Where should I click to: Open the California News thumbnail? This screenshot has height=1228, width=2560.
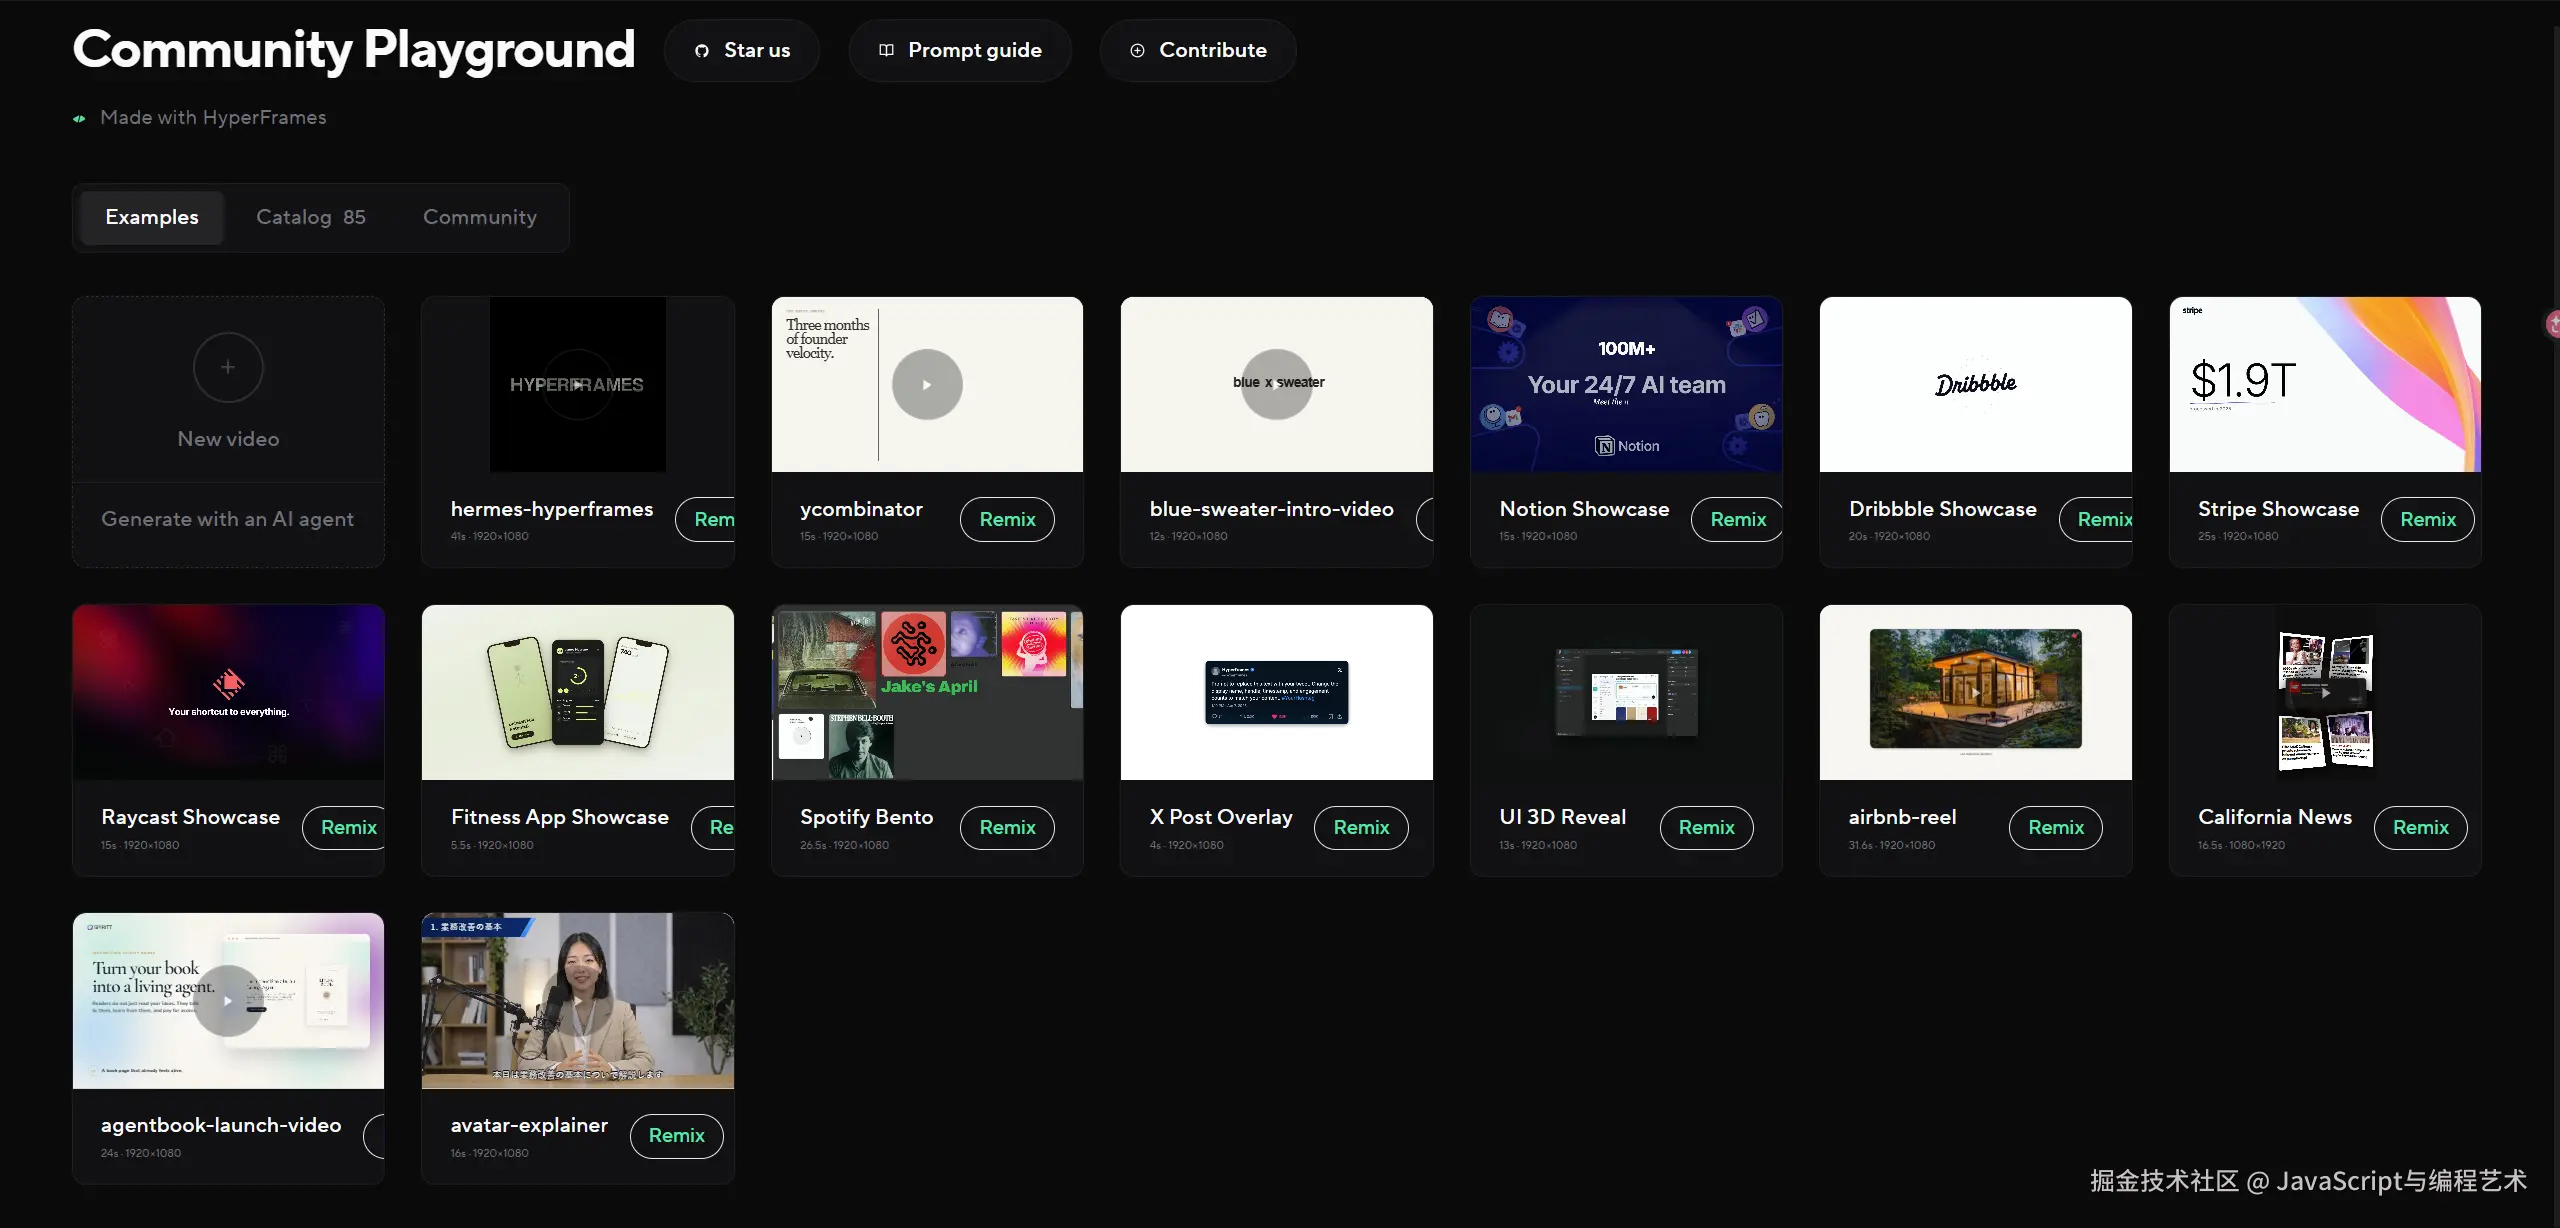[2325, 692]
